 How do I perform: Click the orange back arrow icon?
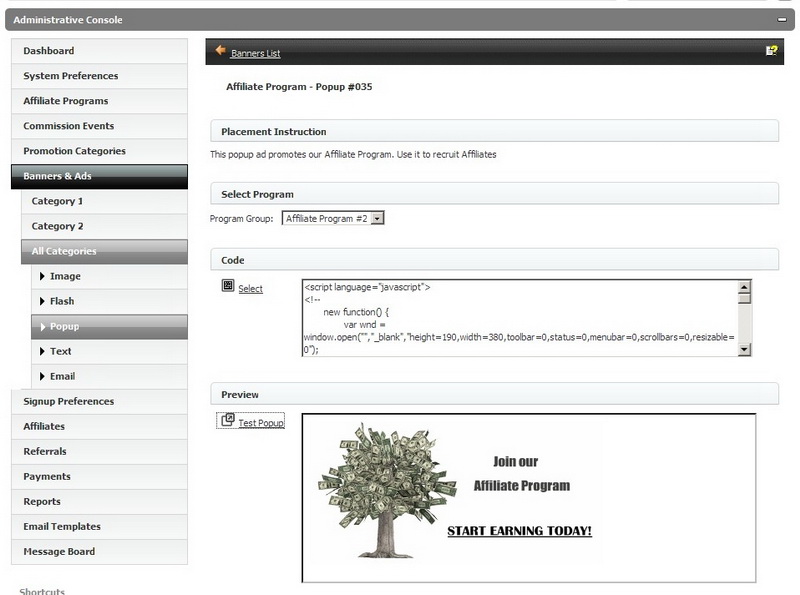point(220,50)
